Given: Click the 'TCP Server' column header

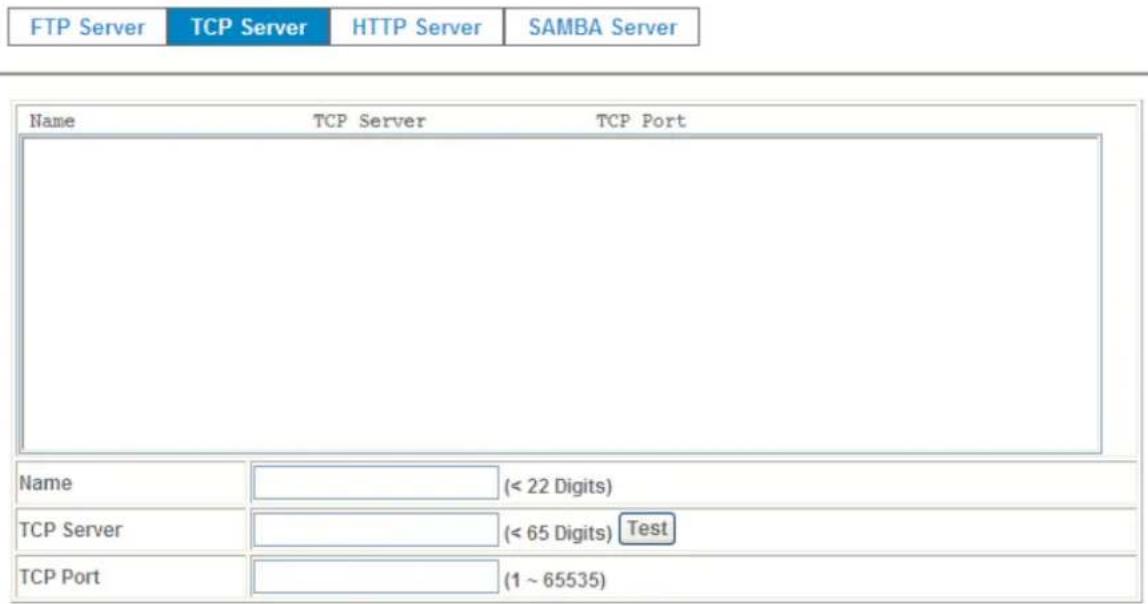Looking at the screenshot, I should [370, 121].
